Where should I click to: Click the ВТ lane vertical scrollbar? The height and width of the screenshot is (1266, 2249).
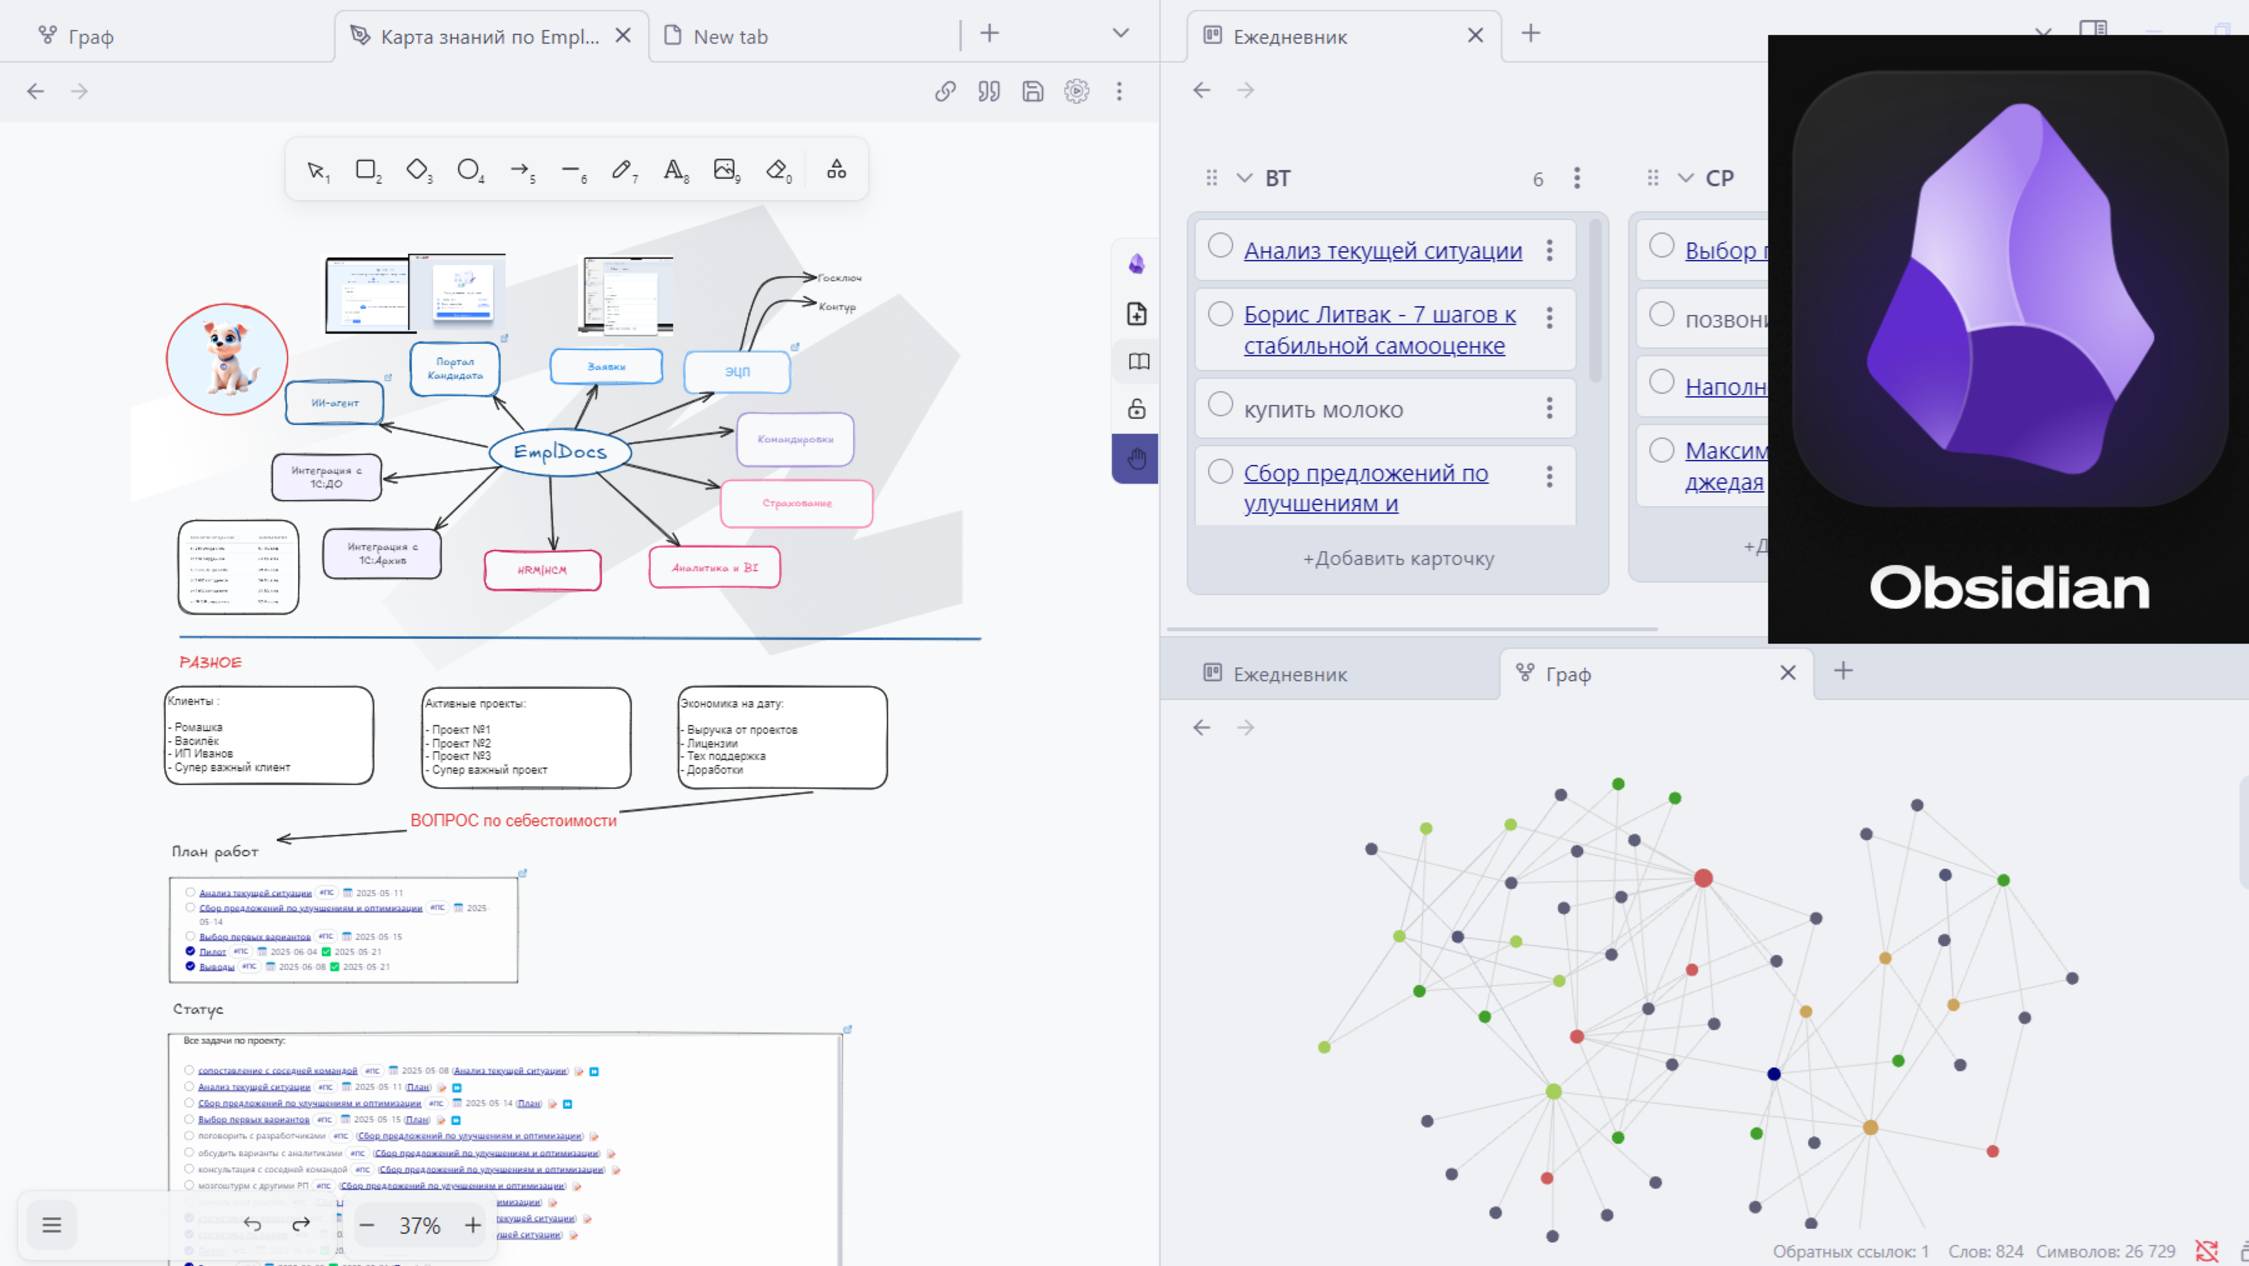[1595, 300]
